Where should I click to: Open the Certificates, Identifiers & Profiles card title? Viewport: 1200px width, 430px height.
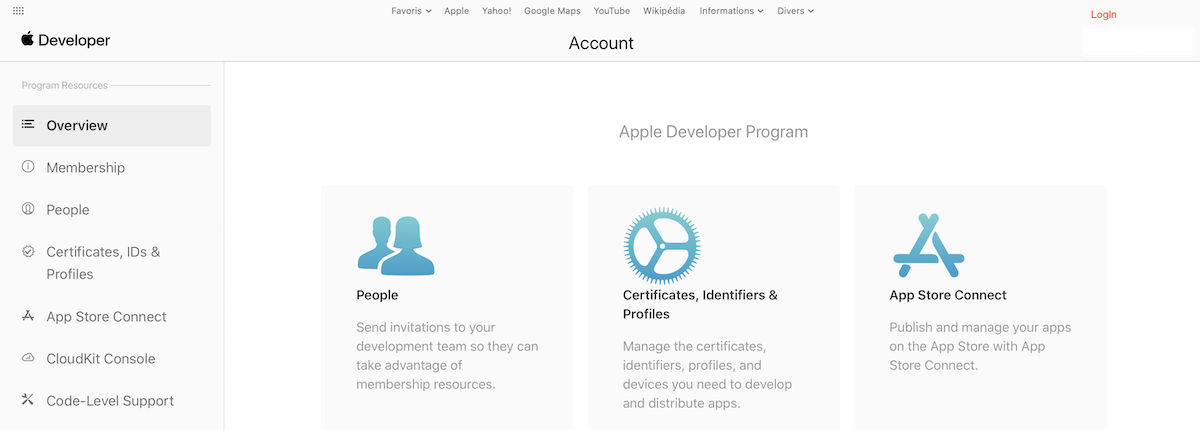(700, 304)
